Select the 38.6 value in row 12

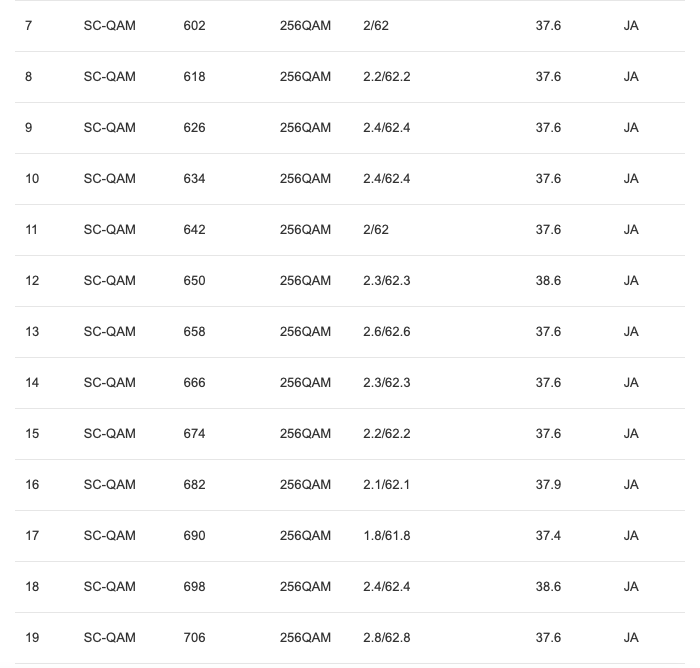[548, 280]
